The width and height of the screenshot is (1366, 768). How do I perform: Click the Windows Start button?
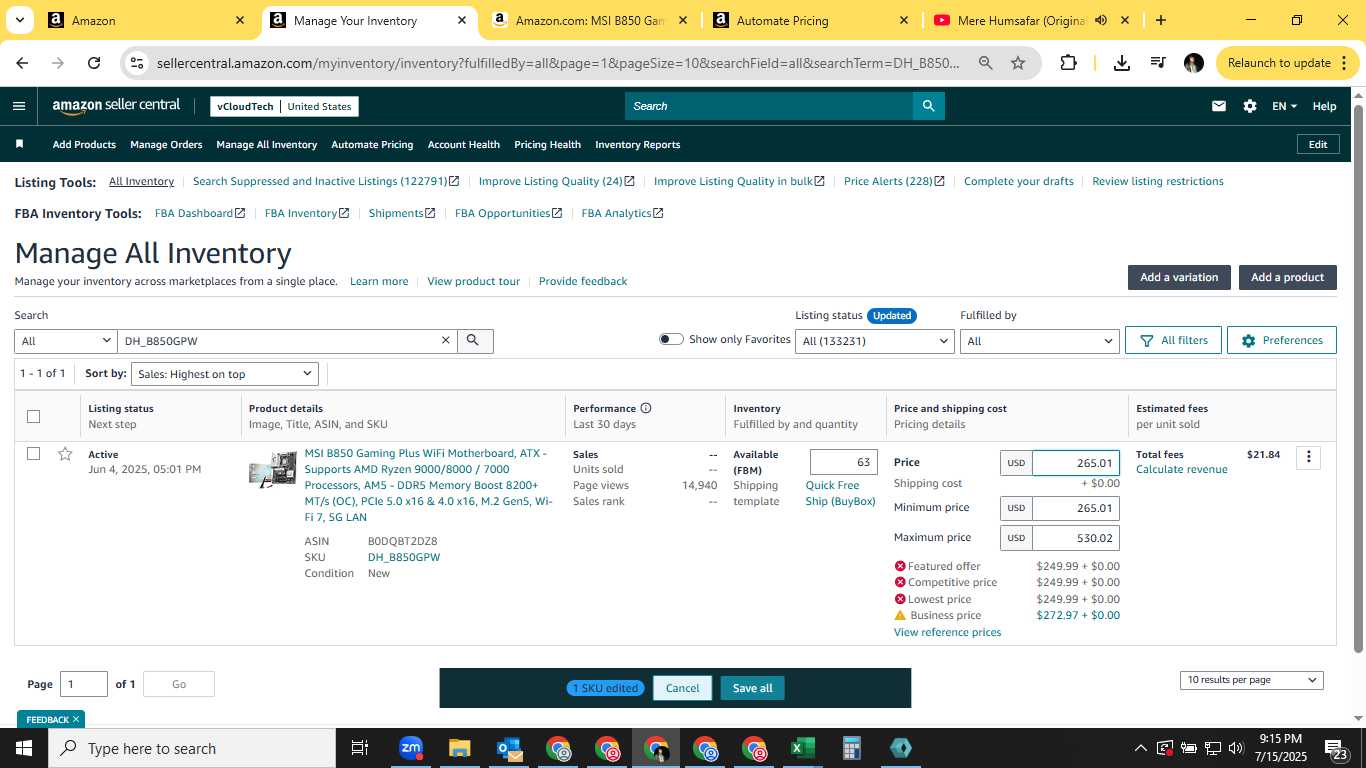23,748
